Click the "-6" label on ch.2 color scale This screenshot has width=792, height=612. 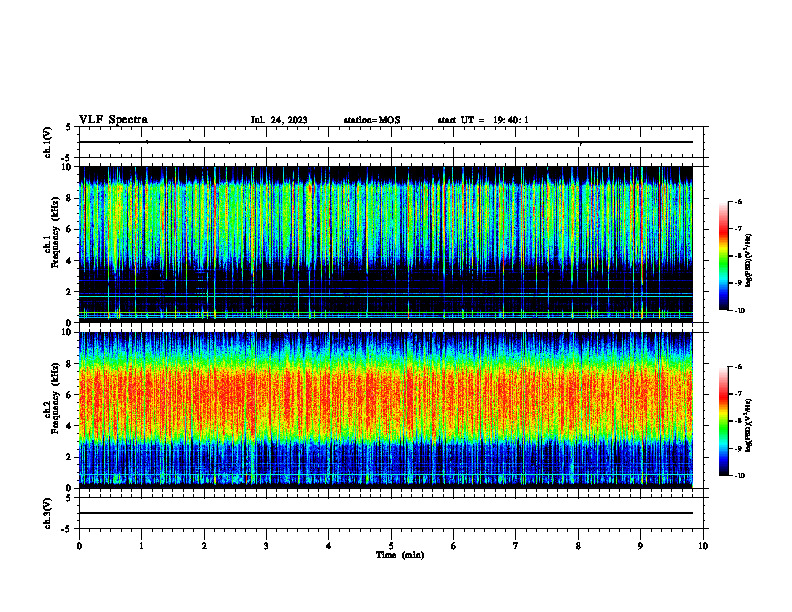[738, 367]
